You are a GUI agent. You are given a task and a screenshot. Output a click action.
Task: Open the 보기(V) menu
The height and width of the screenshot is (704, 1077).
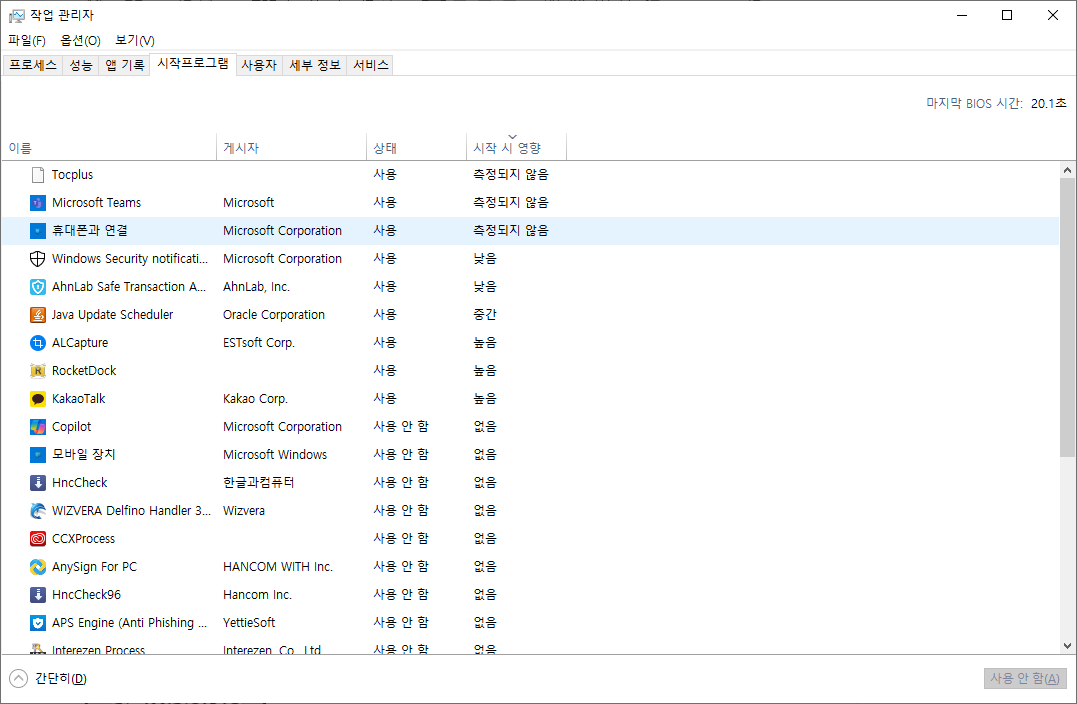[x=135, y=41]
